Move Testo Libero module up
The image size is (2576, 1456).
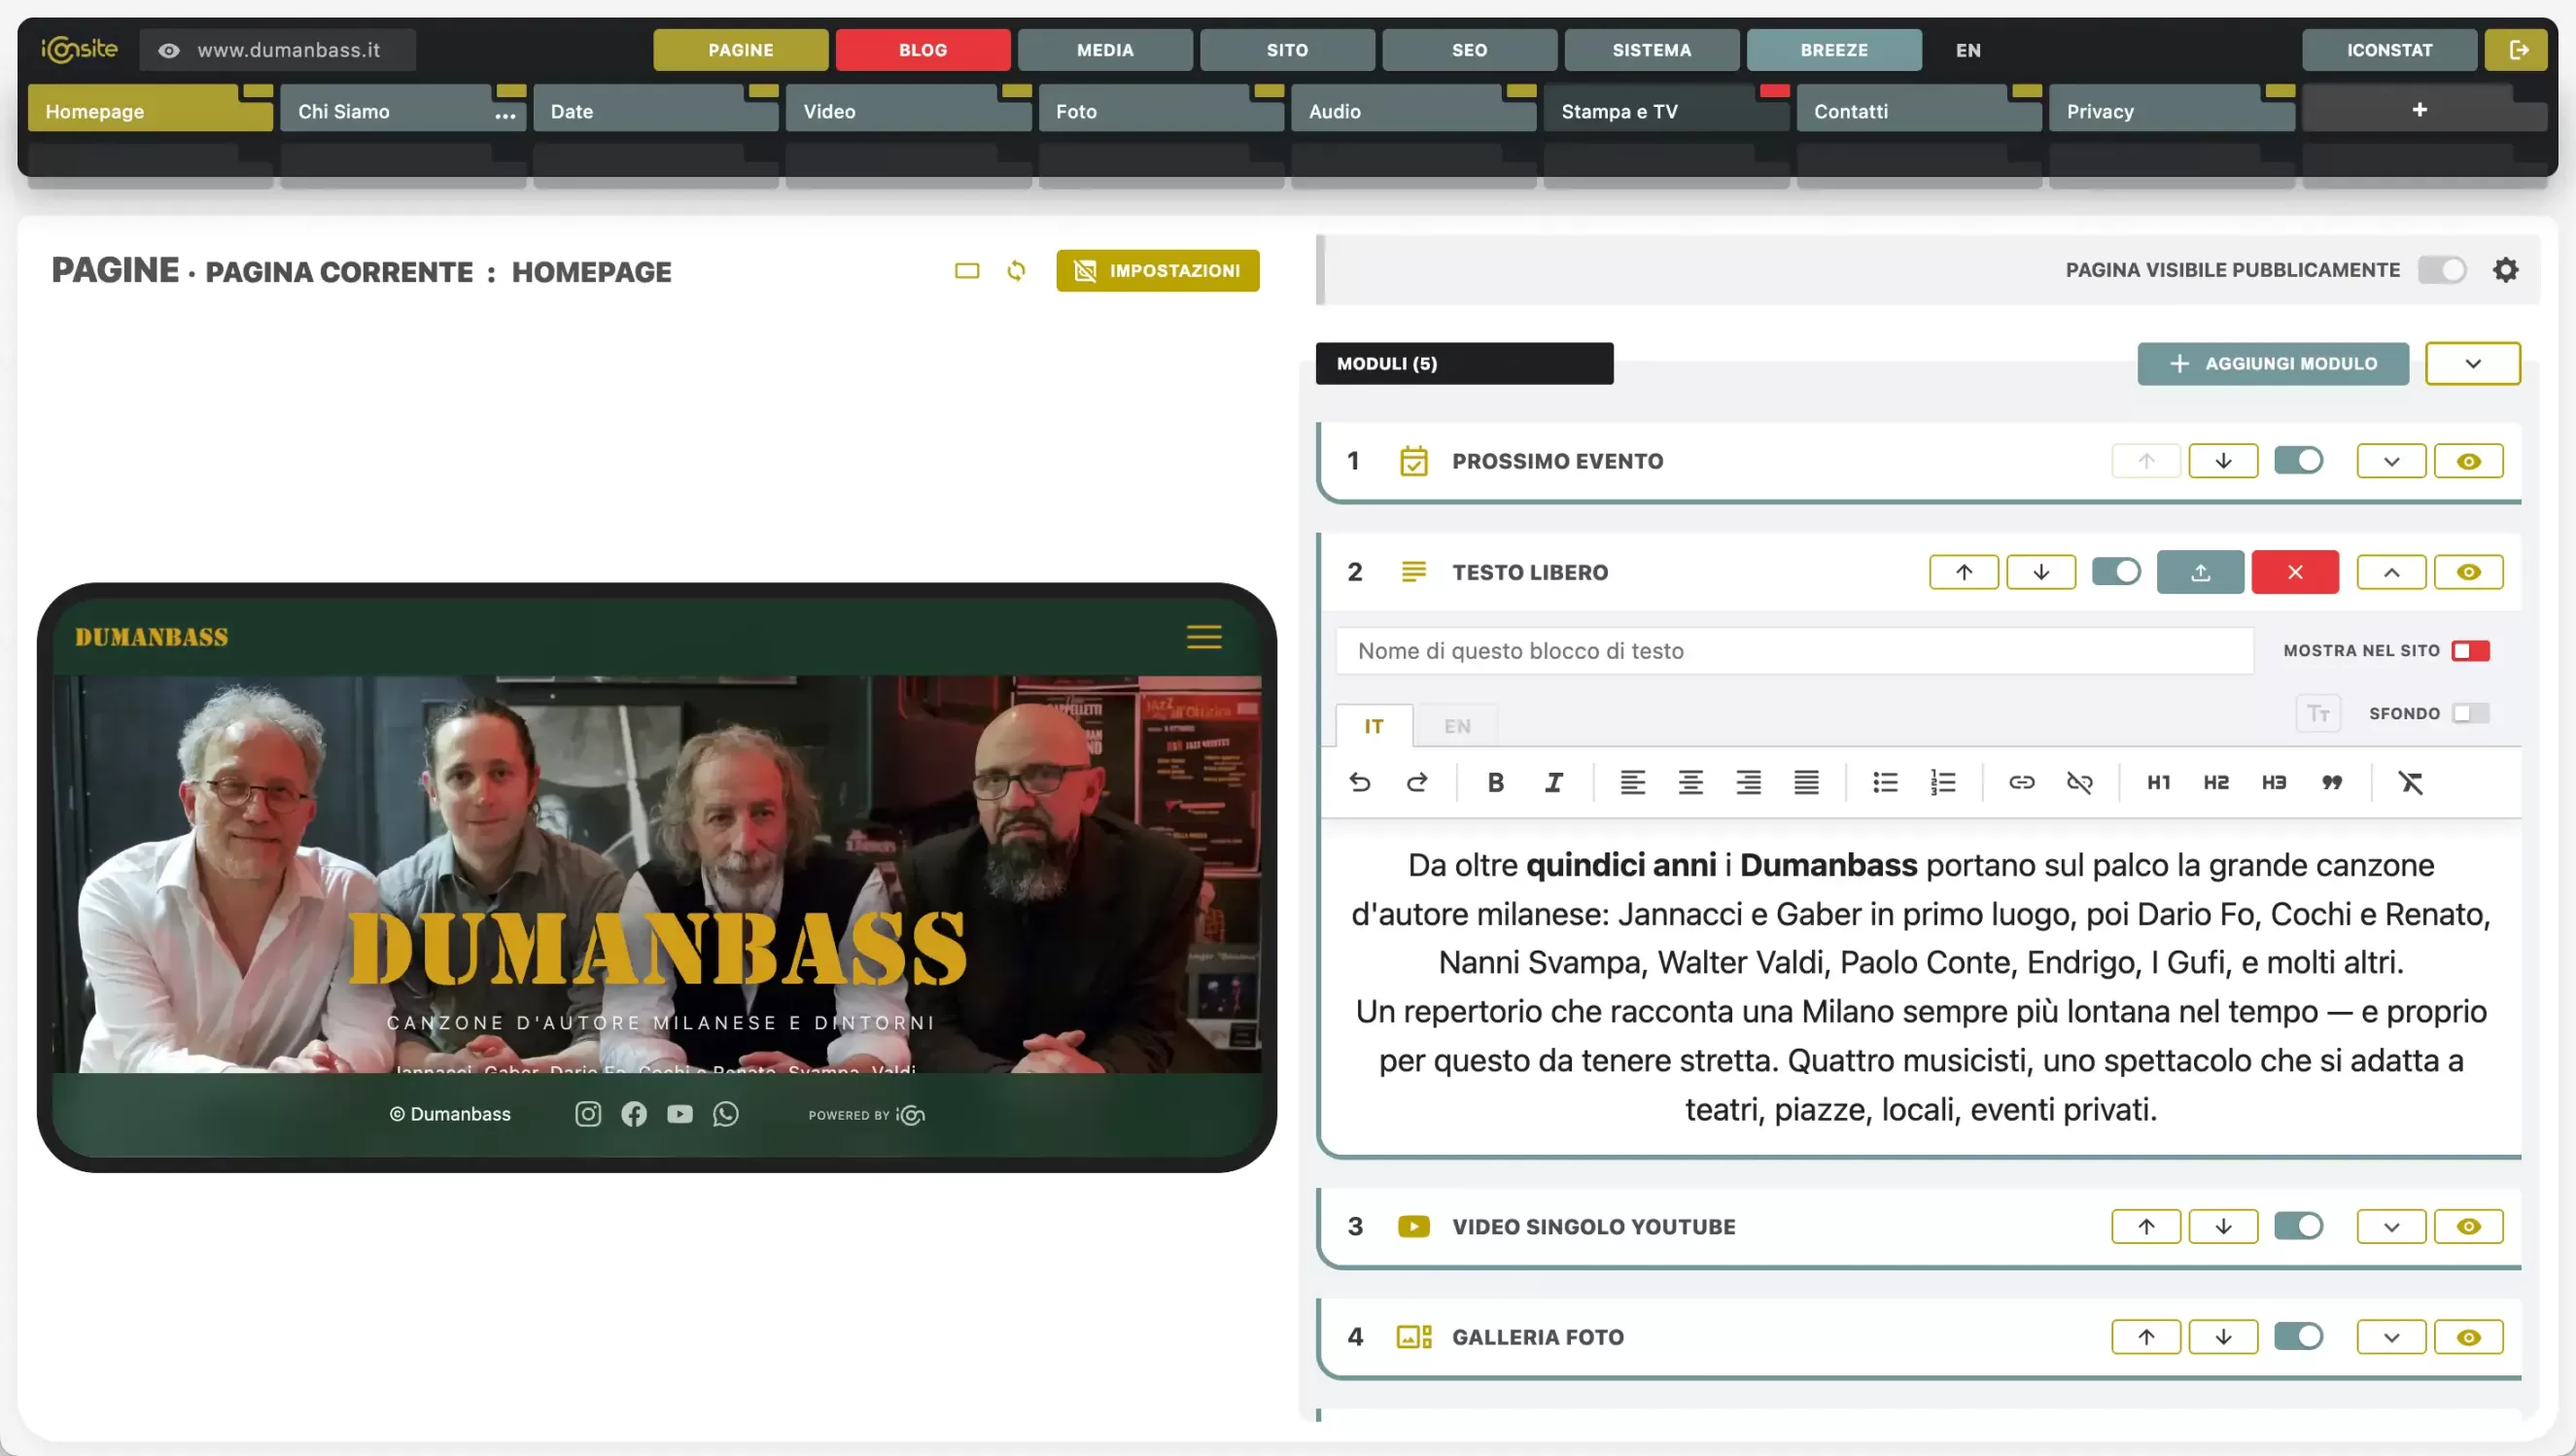coord(1964,572)
